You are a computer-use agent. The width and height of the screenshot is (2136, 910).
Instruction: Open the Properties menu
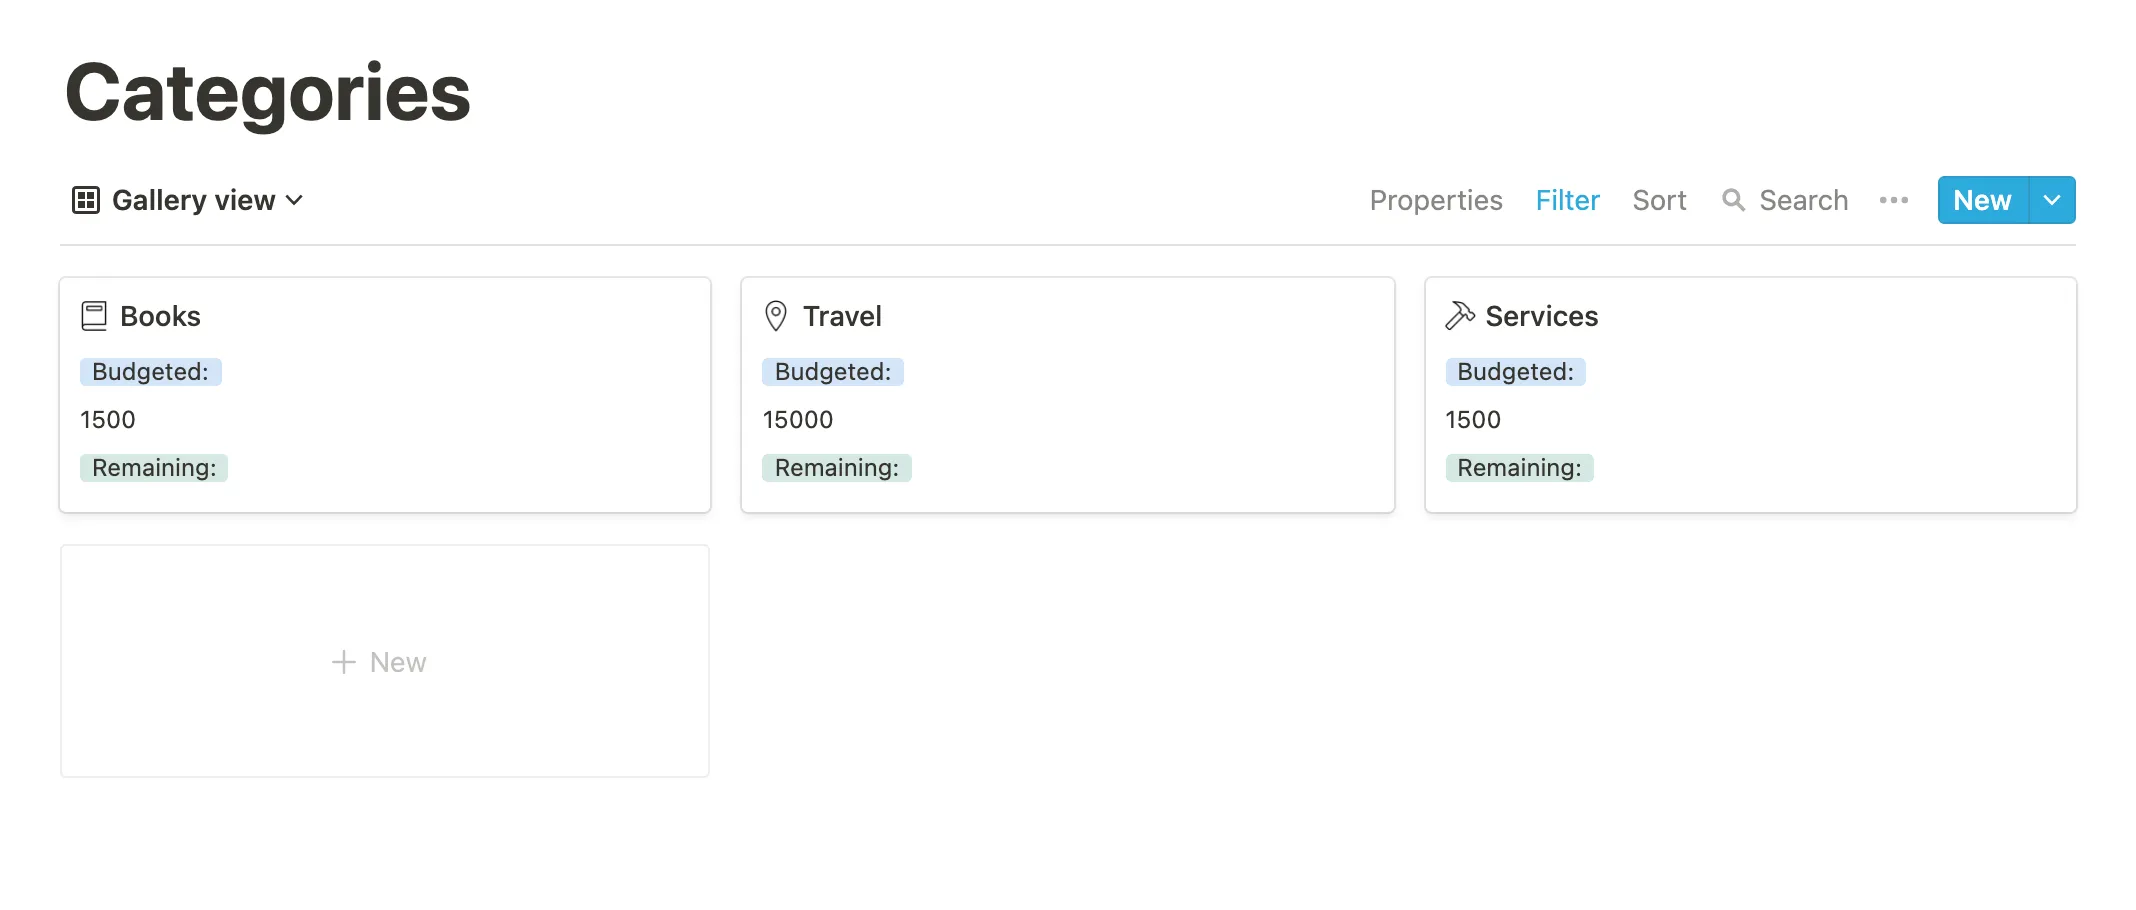point(1436,200)
